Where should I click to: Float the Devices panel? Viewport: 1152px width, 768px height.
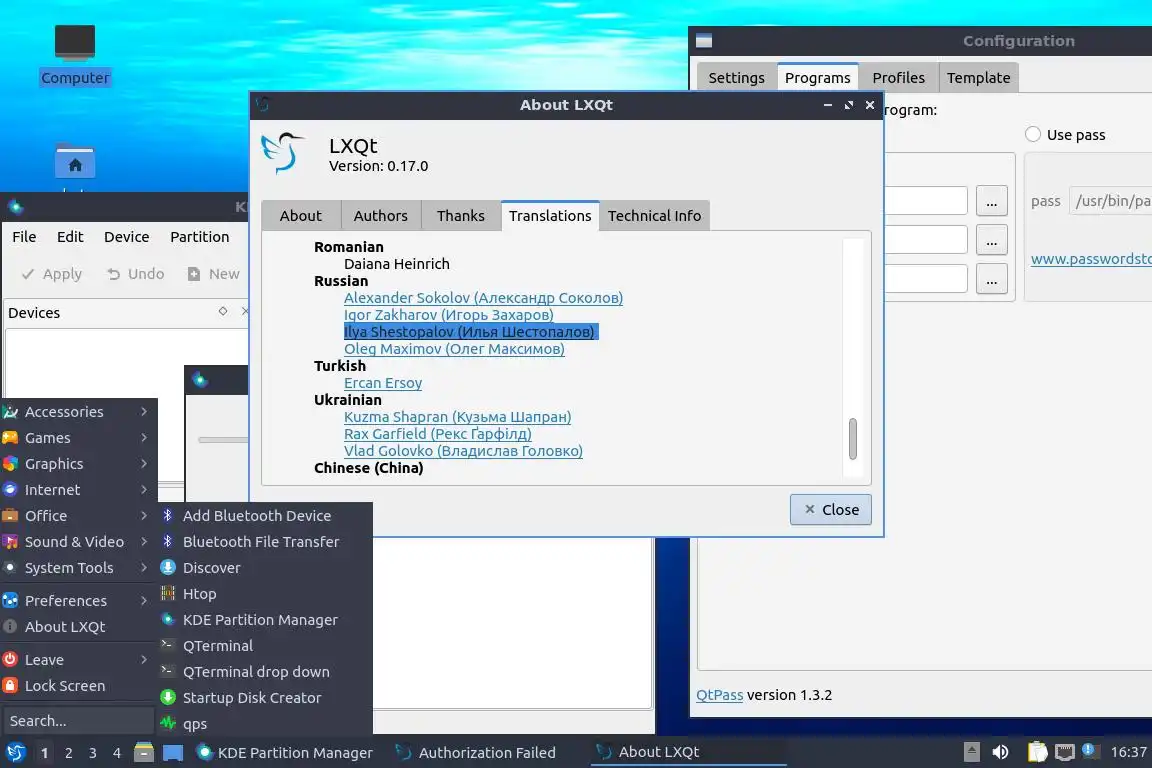coord(223,312)
